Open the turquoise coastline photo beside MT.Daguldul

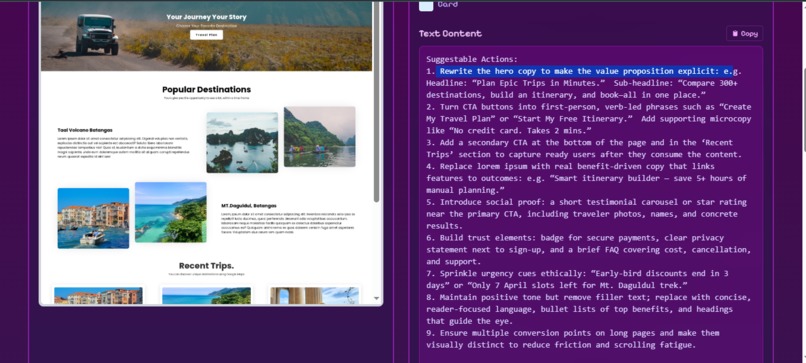coord(171,212)
